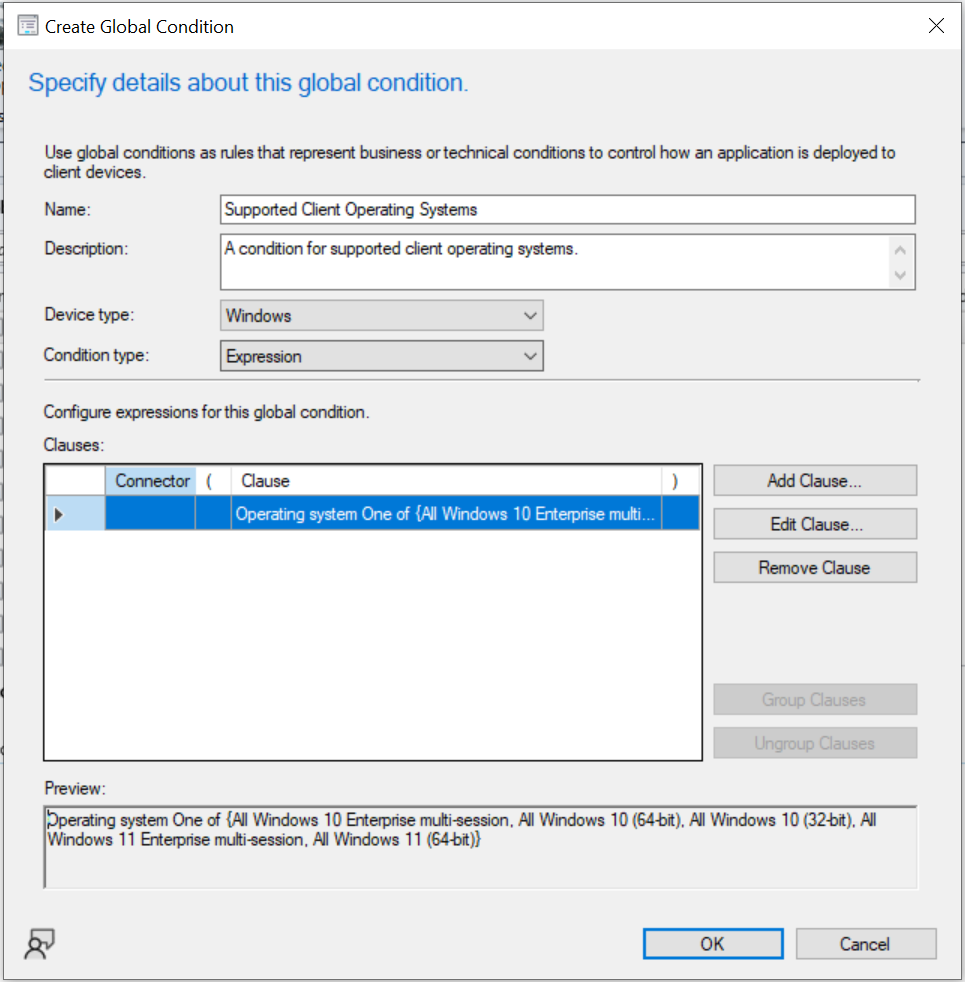Click the Description scroll down arrow
The width and height of the screenshot is (965, 982).
point(900,276)
